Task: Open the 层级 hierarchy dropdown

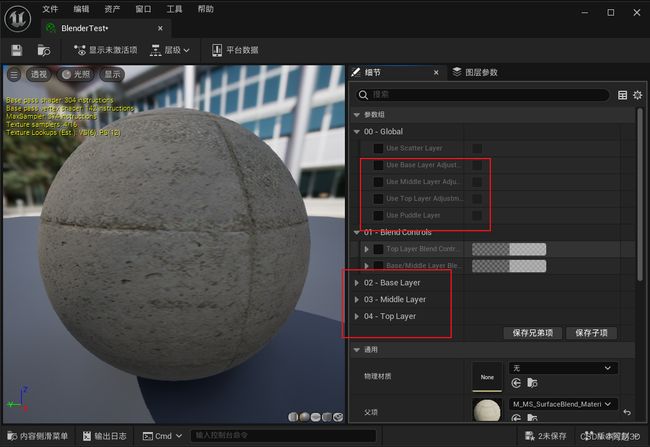Action: (170, 50)
